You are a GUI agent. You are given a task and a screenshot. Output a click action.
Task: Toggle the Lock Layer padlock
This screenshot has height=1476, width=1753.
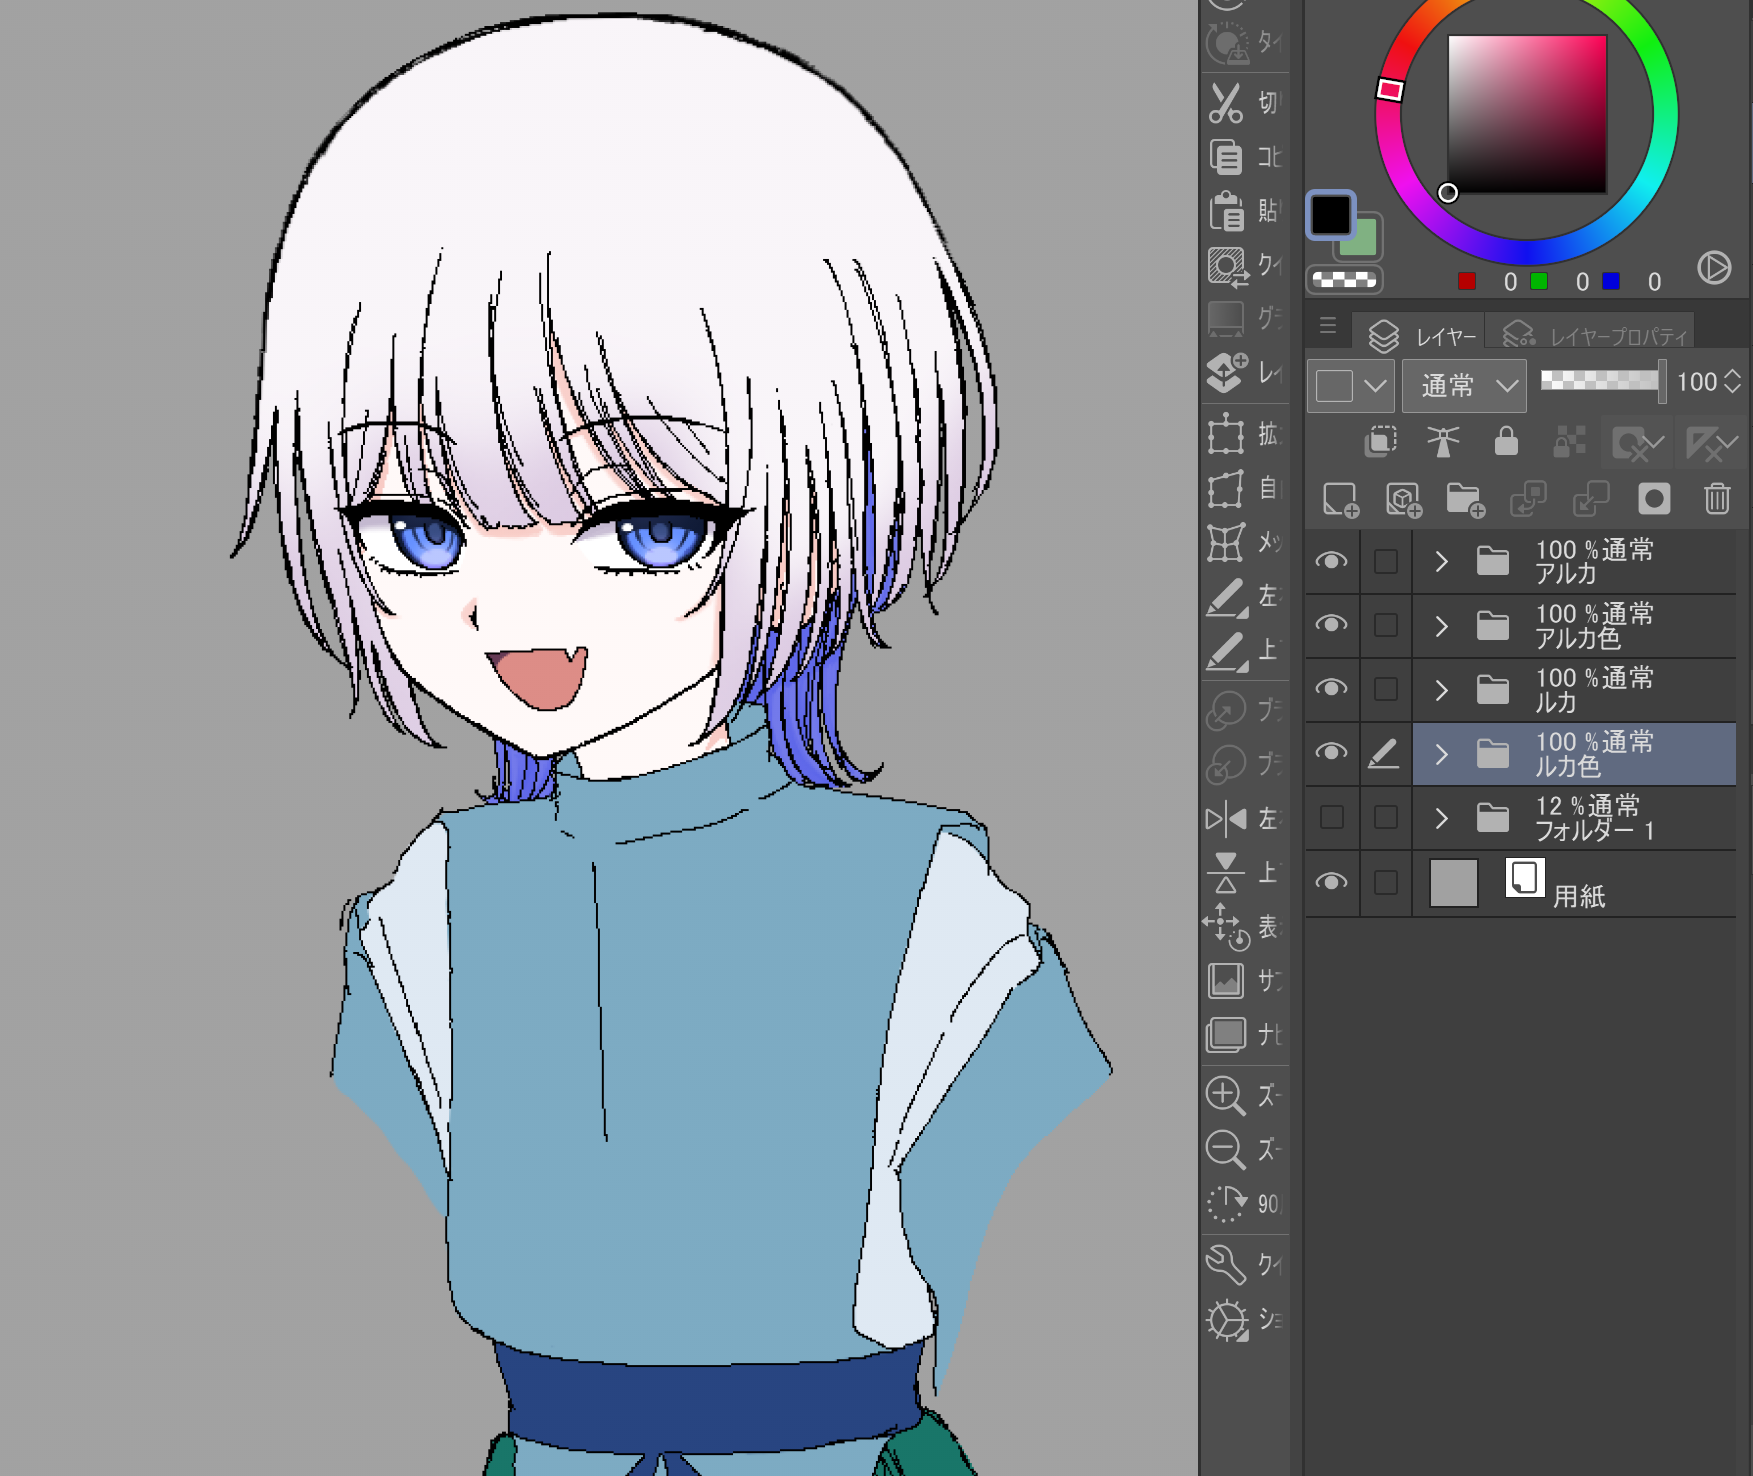tap(1506, 441)
